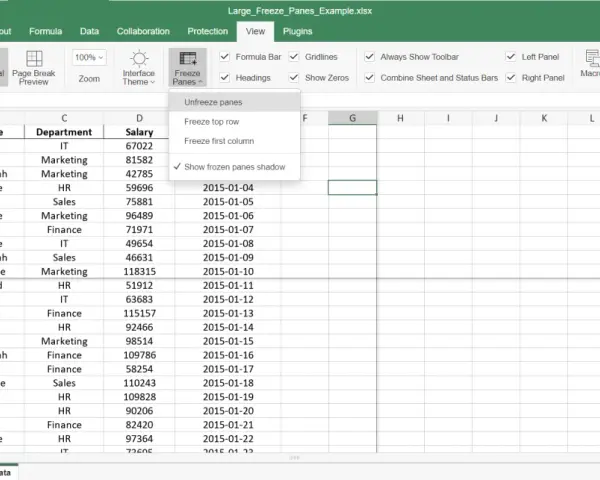Select date cell 2015-01-22
The width and height of the screenshot is (600, 480).
pyautogui.click(x=228, y=439)
